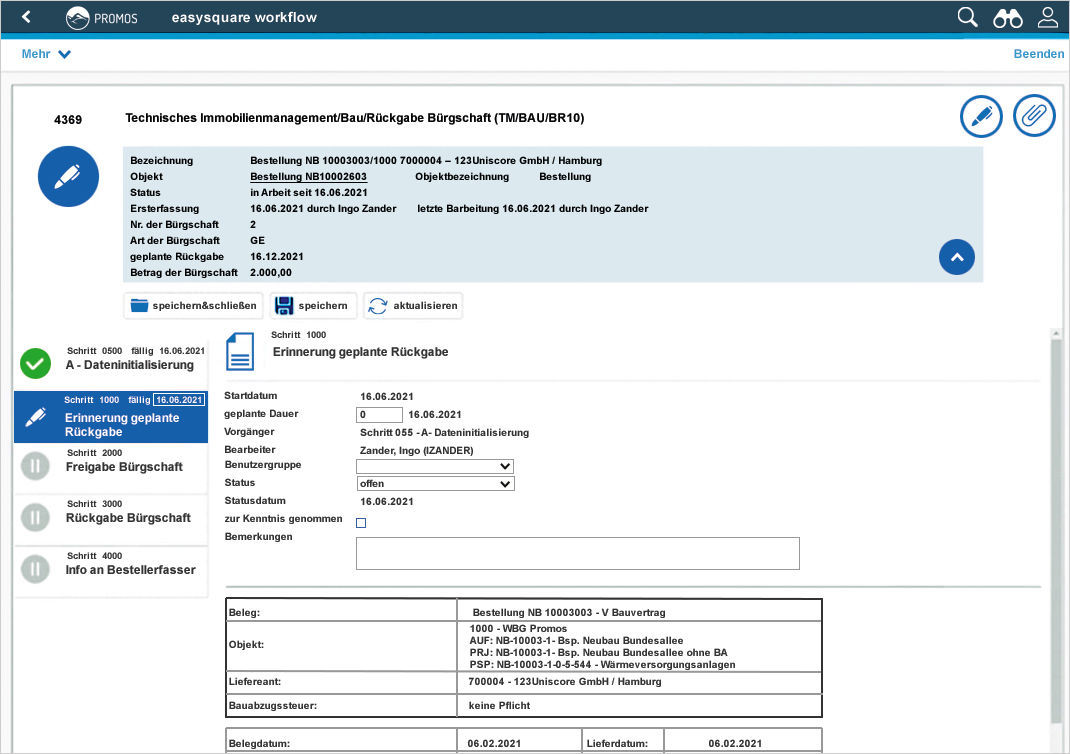Viewport: 1070px width, 754px height.
Task: Click the speichern button
Action: pos(315,305)
